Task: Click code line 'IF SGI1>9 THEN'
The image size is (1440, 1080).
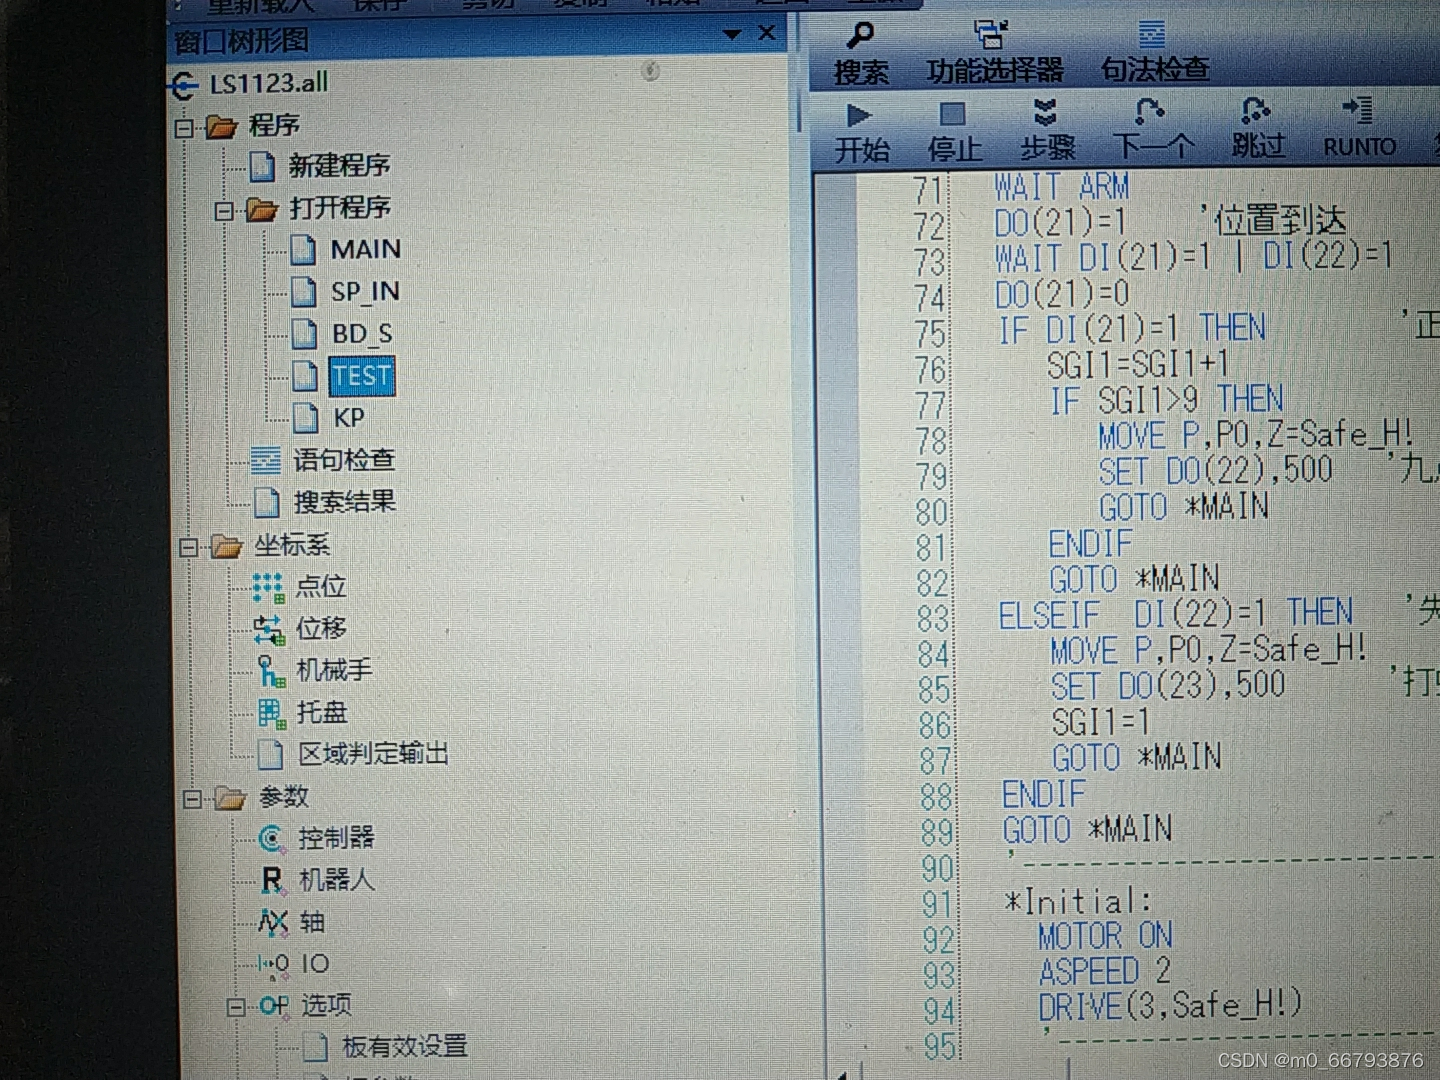Action: [x=1166, y=401]
